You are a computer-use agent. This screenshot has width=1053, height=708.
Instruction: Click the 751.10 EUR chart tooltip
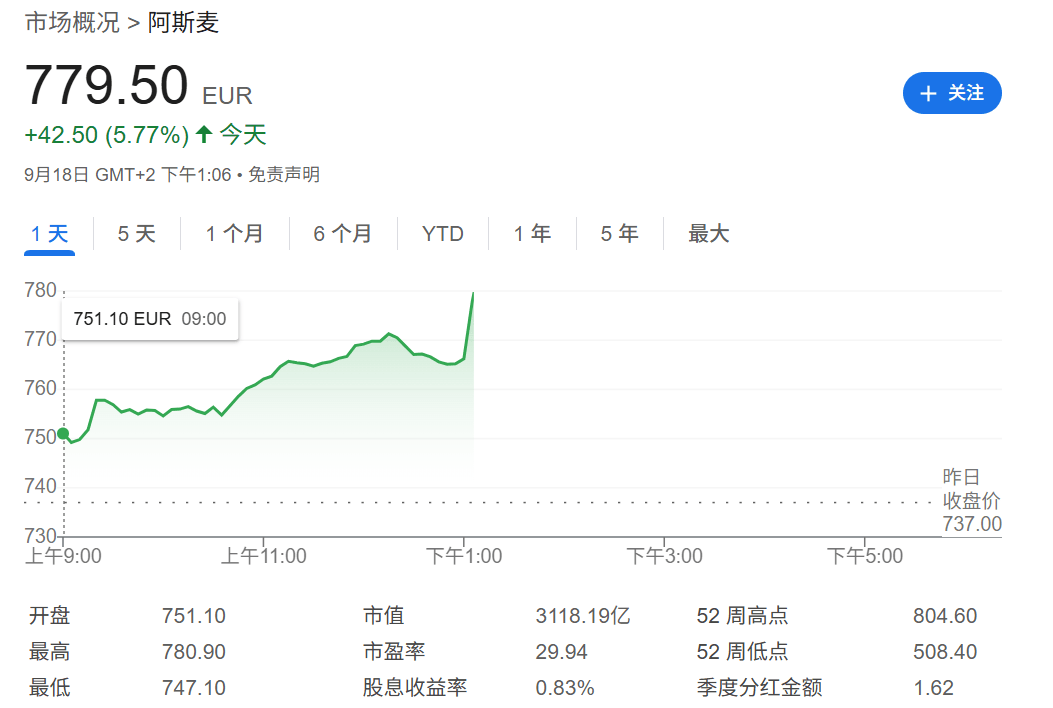coord(150,319)
